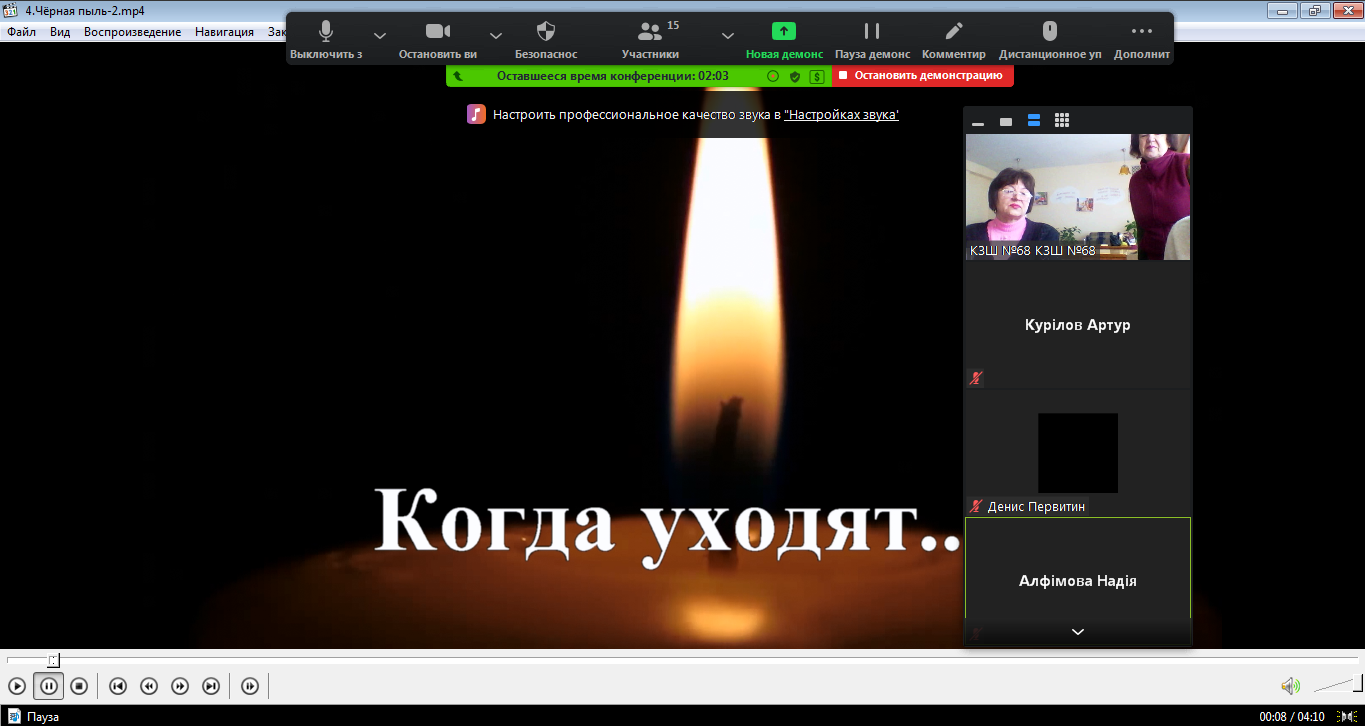The image size is (1365, 726).
Task: Open audio options arrow beside microphone
Action: click(x=380, y=36)
